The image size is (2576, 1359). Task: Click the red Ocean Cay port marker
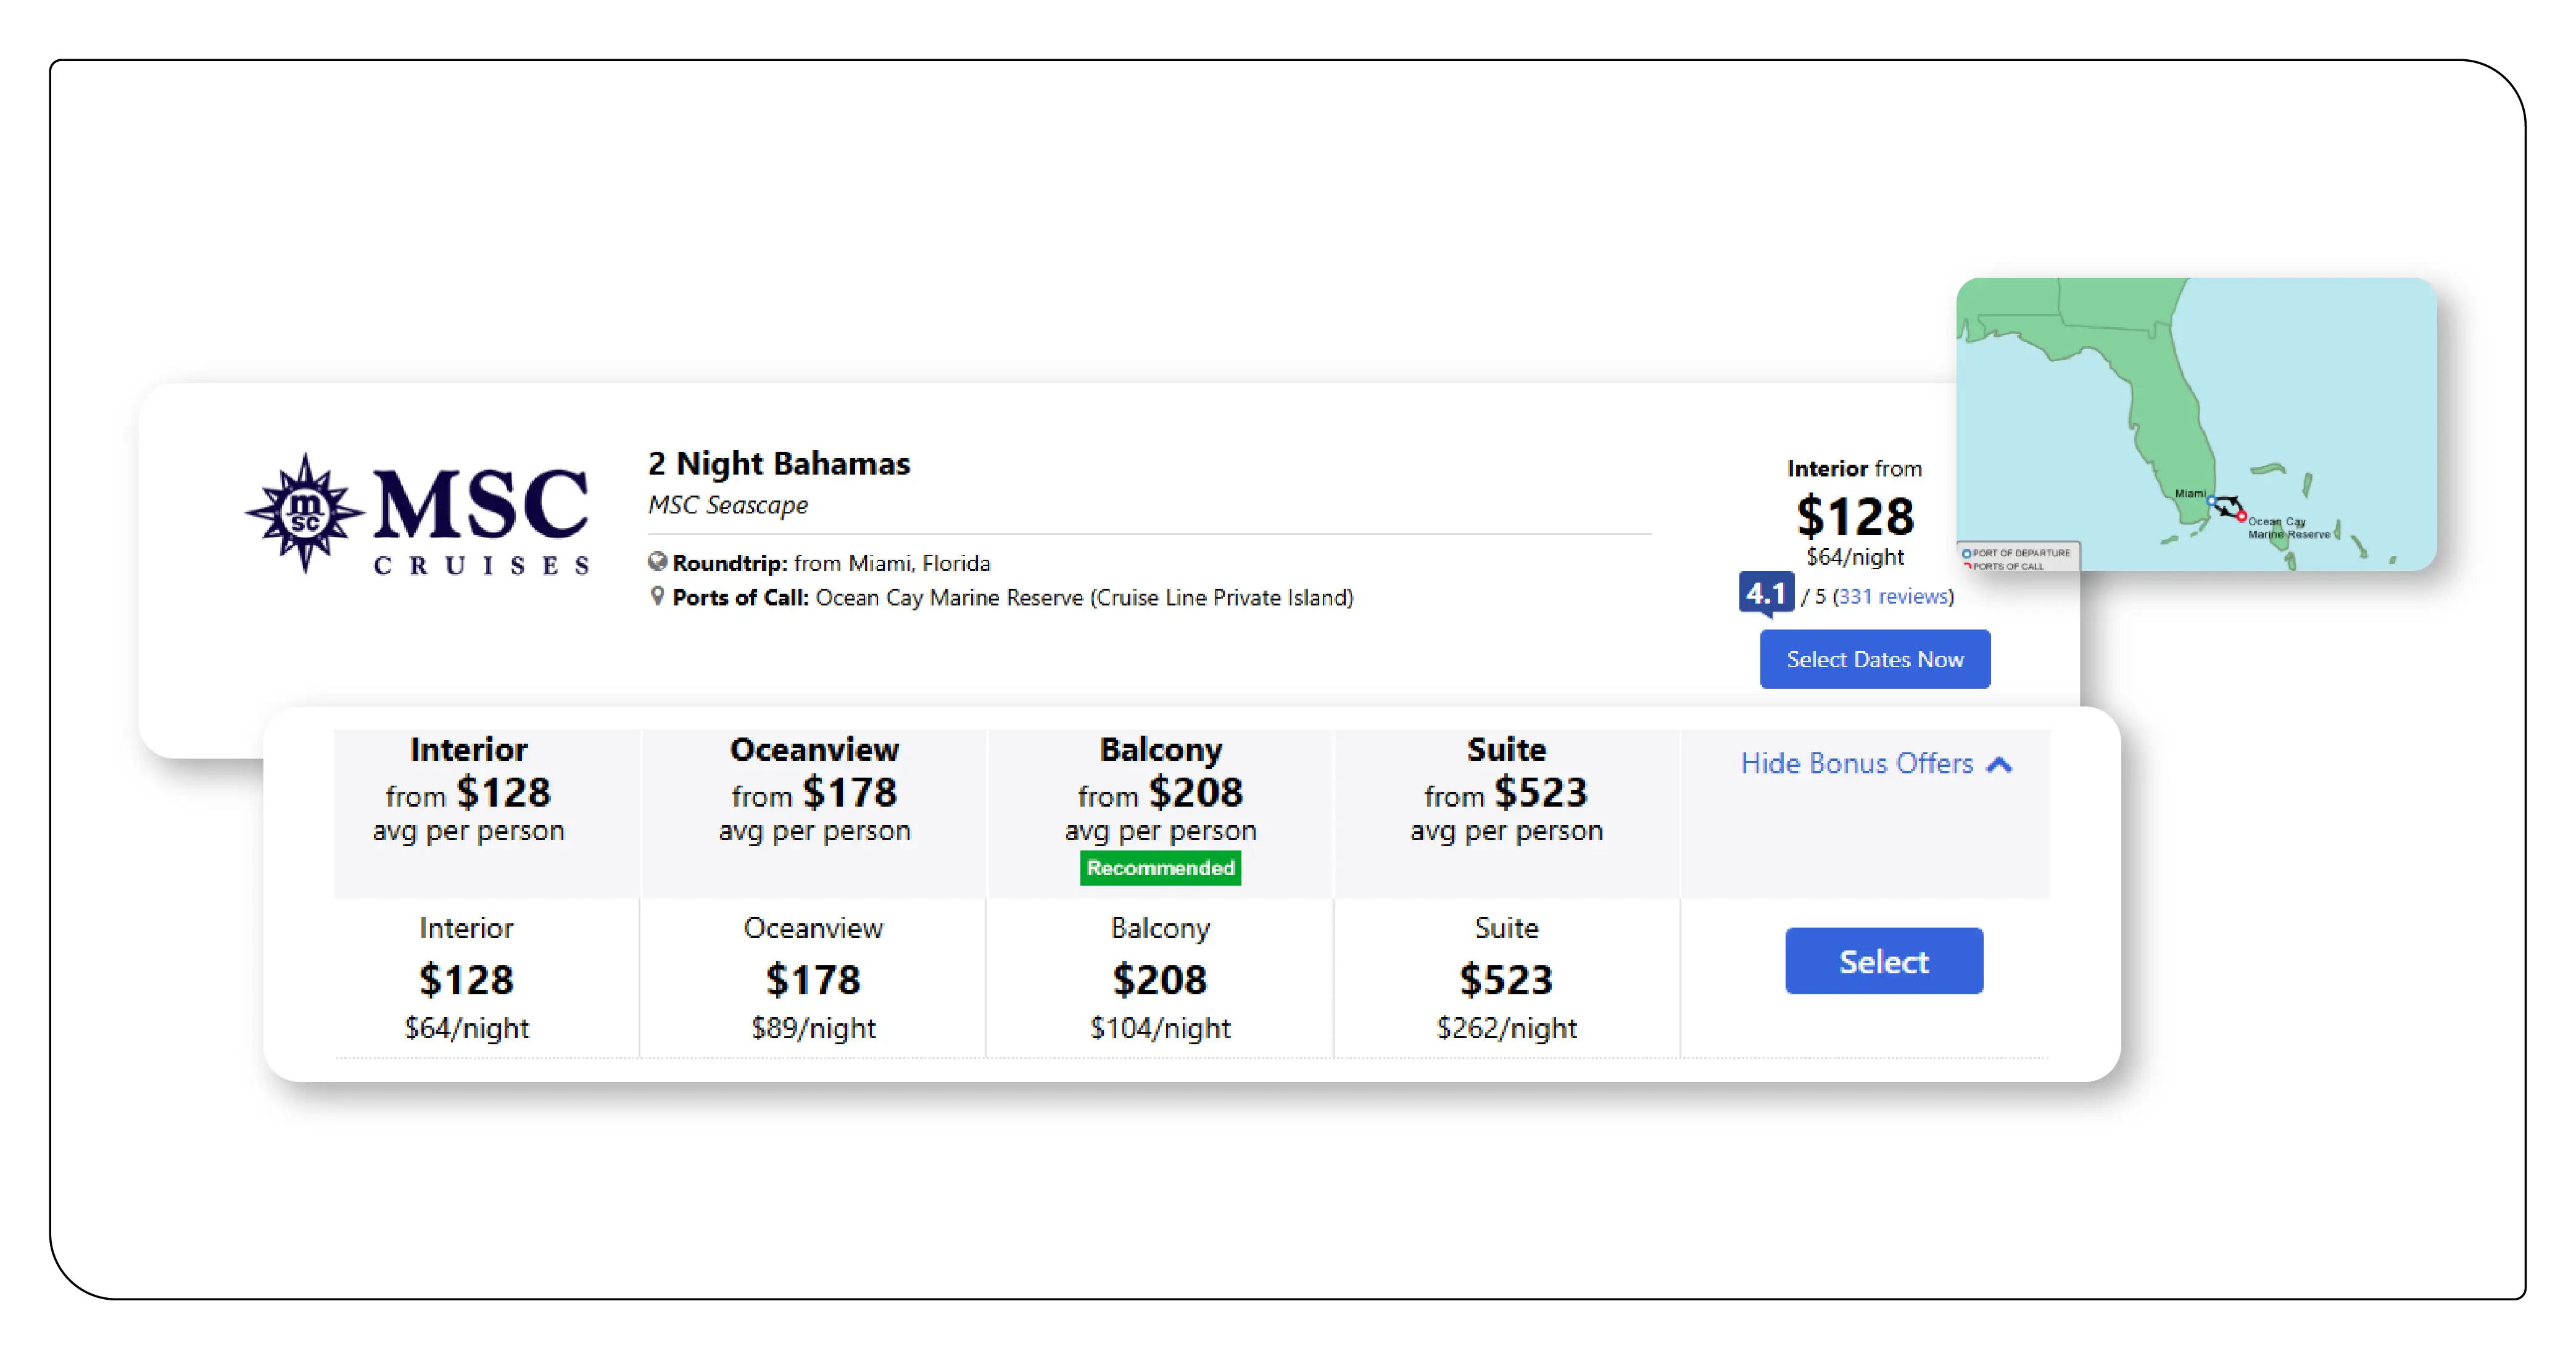(2241, 517)
